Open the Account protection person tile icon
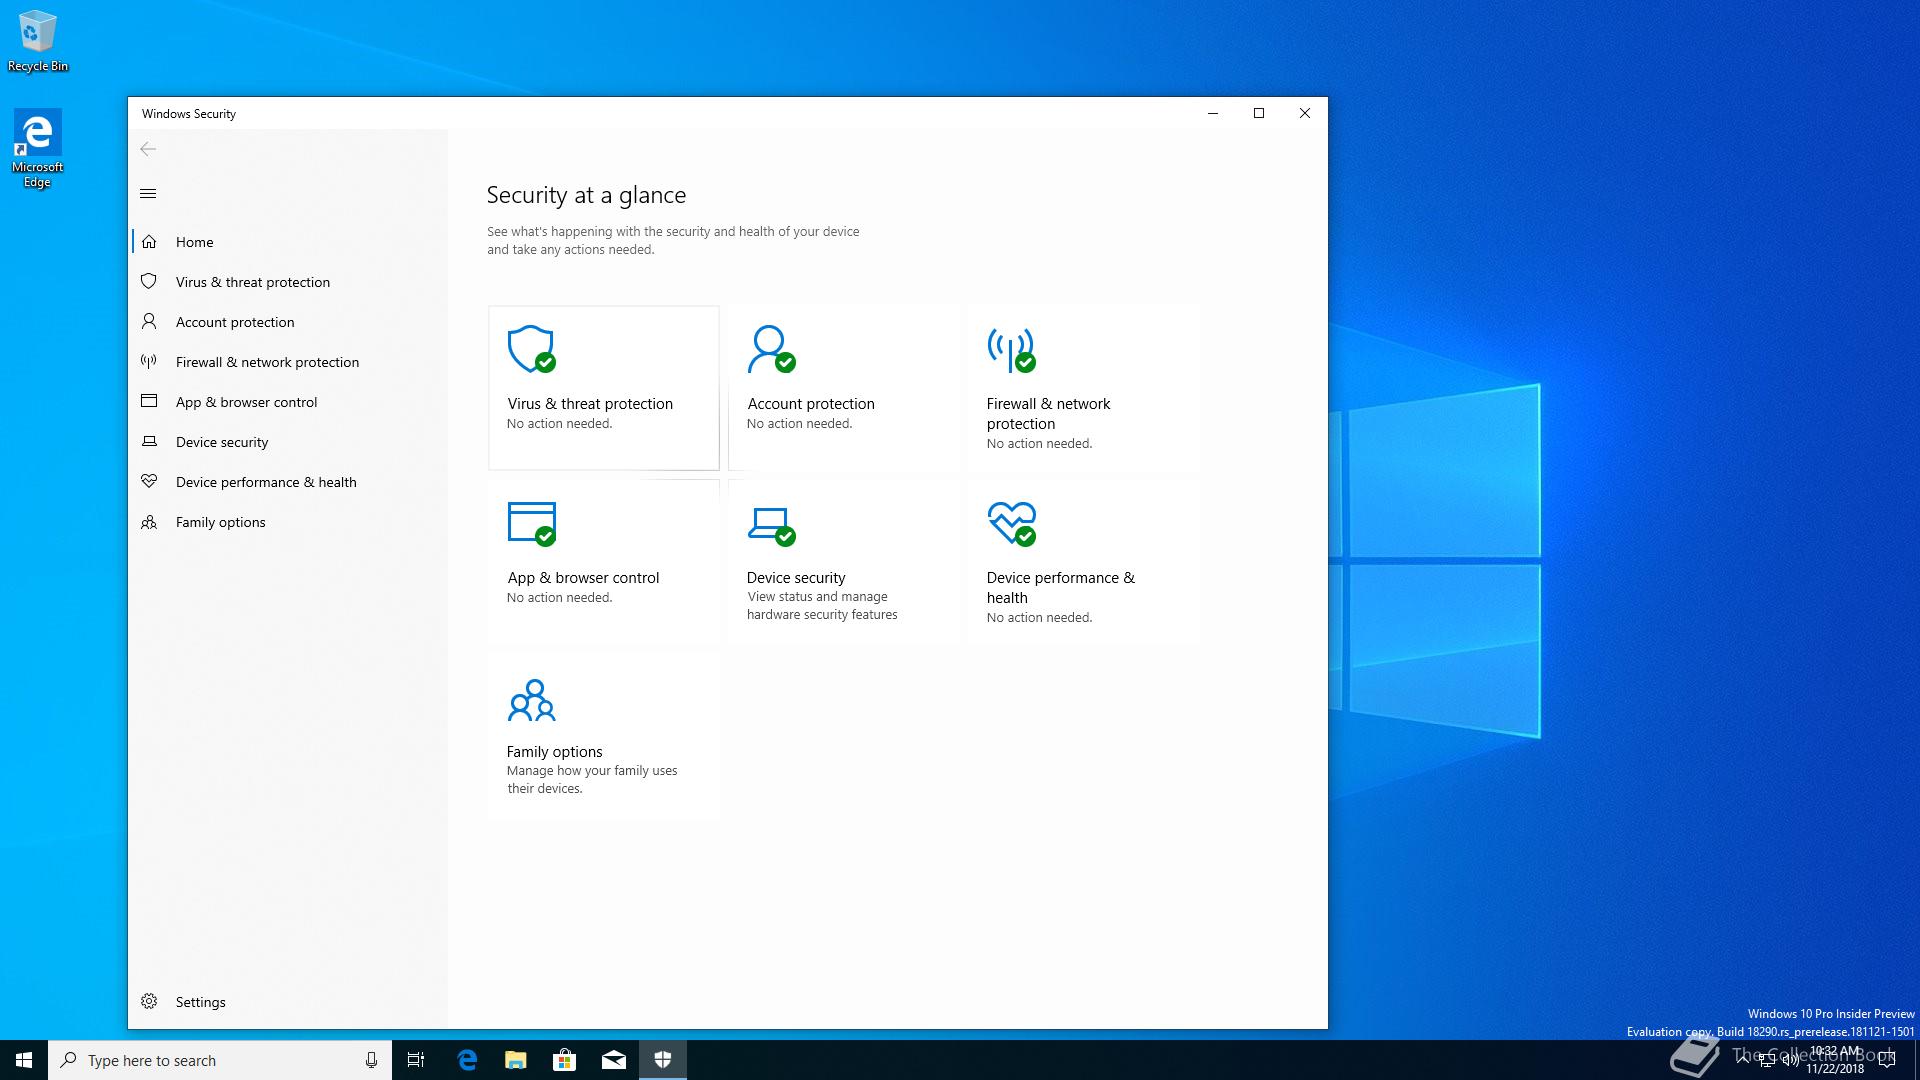Screen dimensions: 1920x1080 [770, 349]
